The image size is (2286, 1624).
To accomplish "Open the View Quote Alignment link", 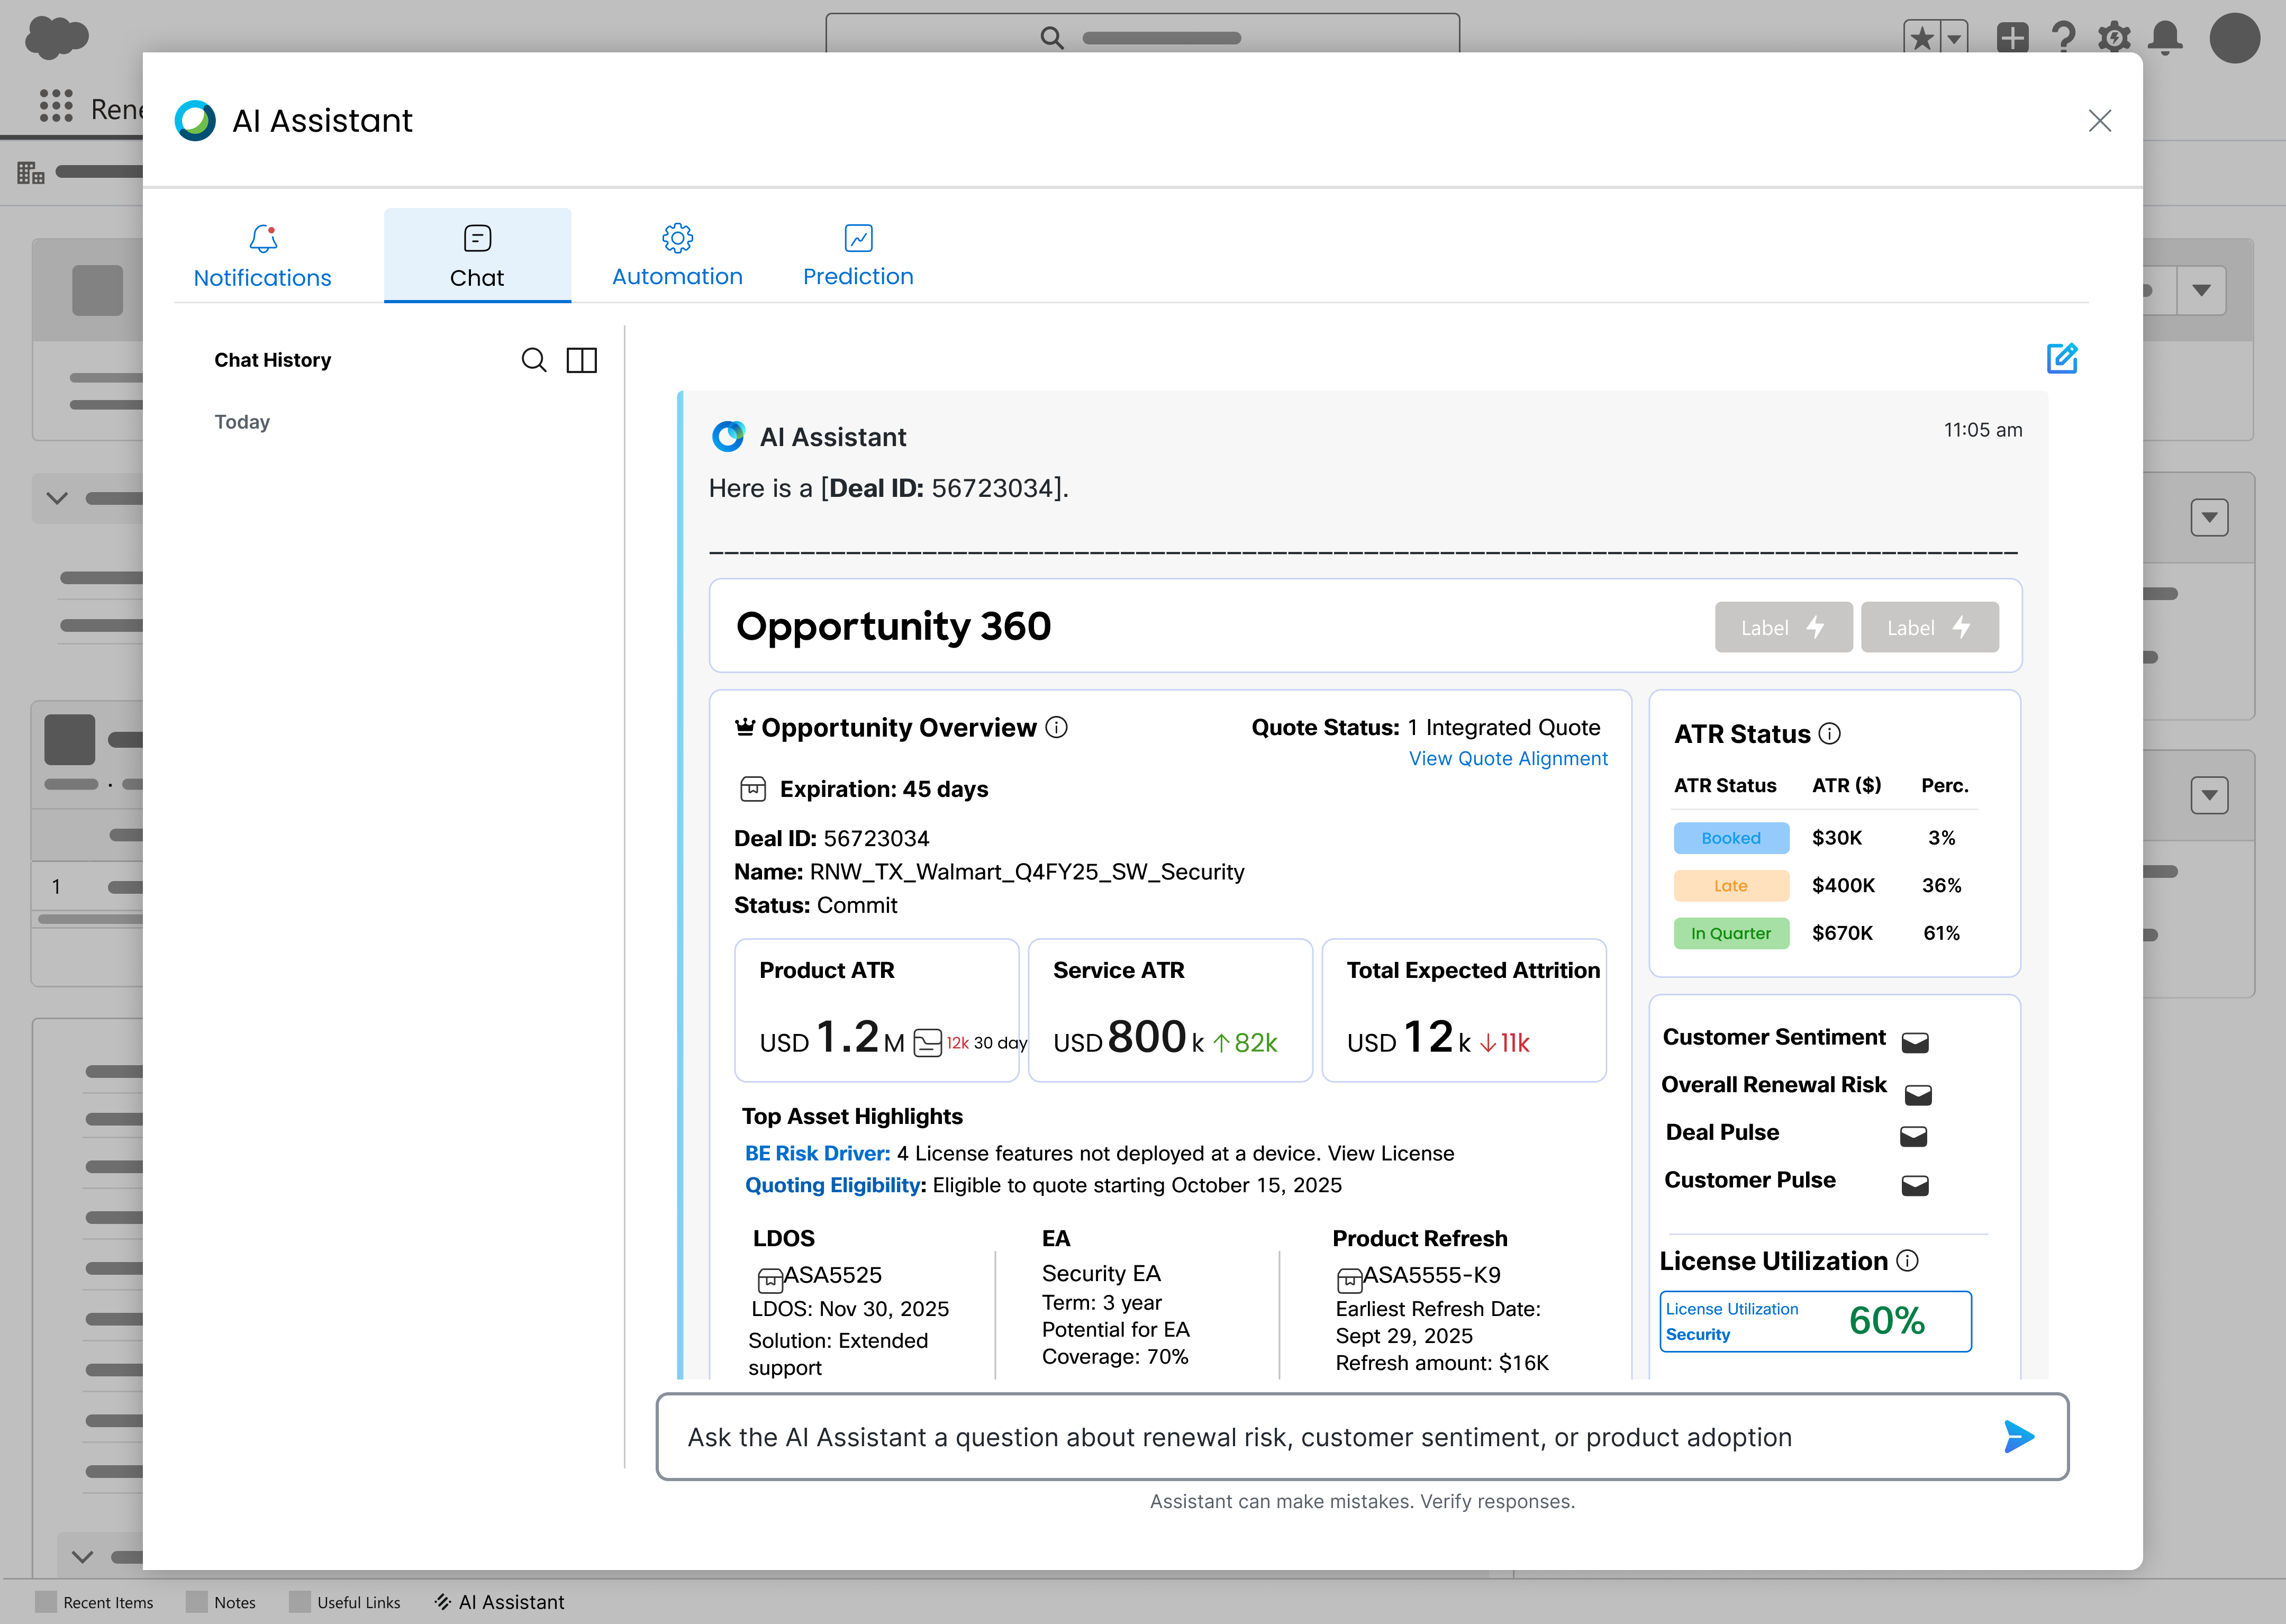I will (1508, 759).
